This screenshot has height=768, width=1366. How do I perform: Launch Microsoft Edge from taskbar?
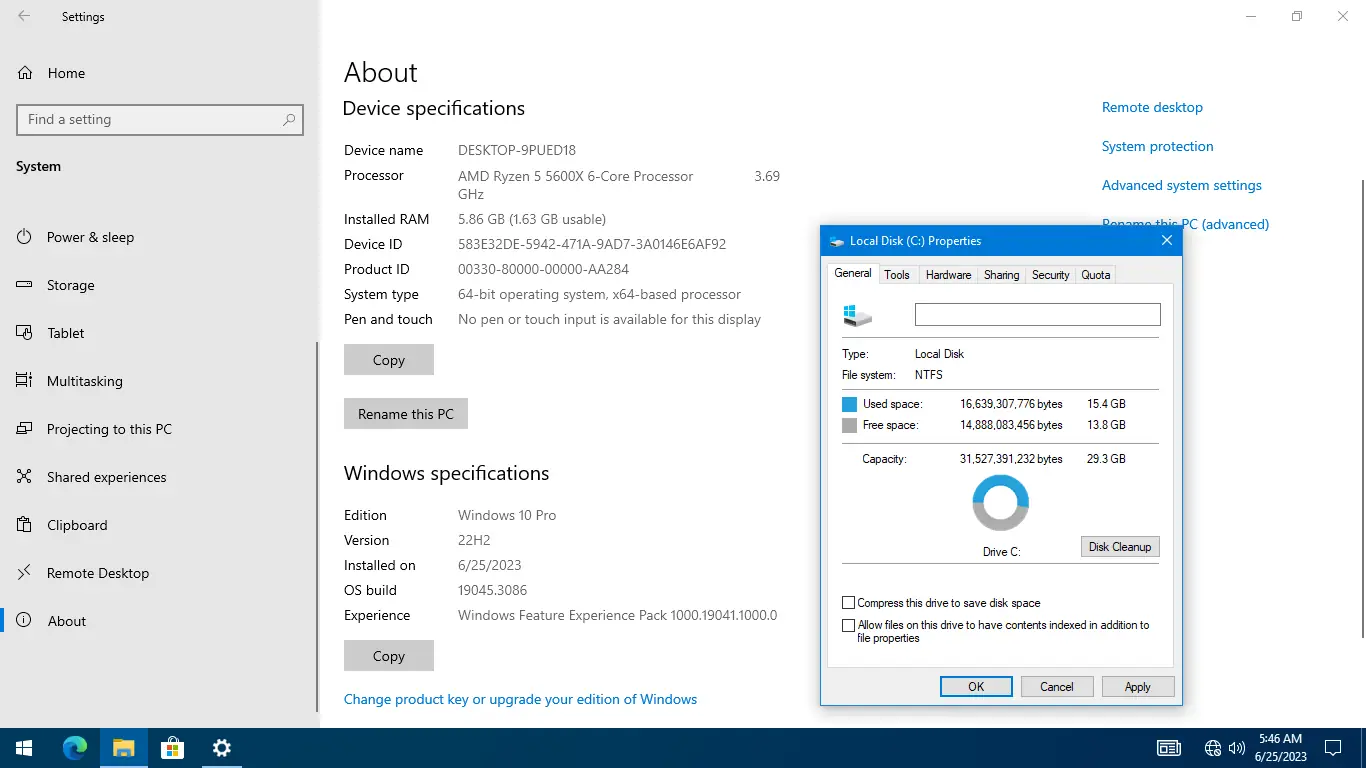coord(75,748)
